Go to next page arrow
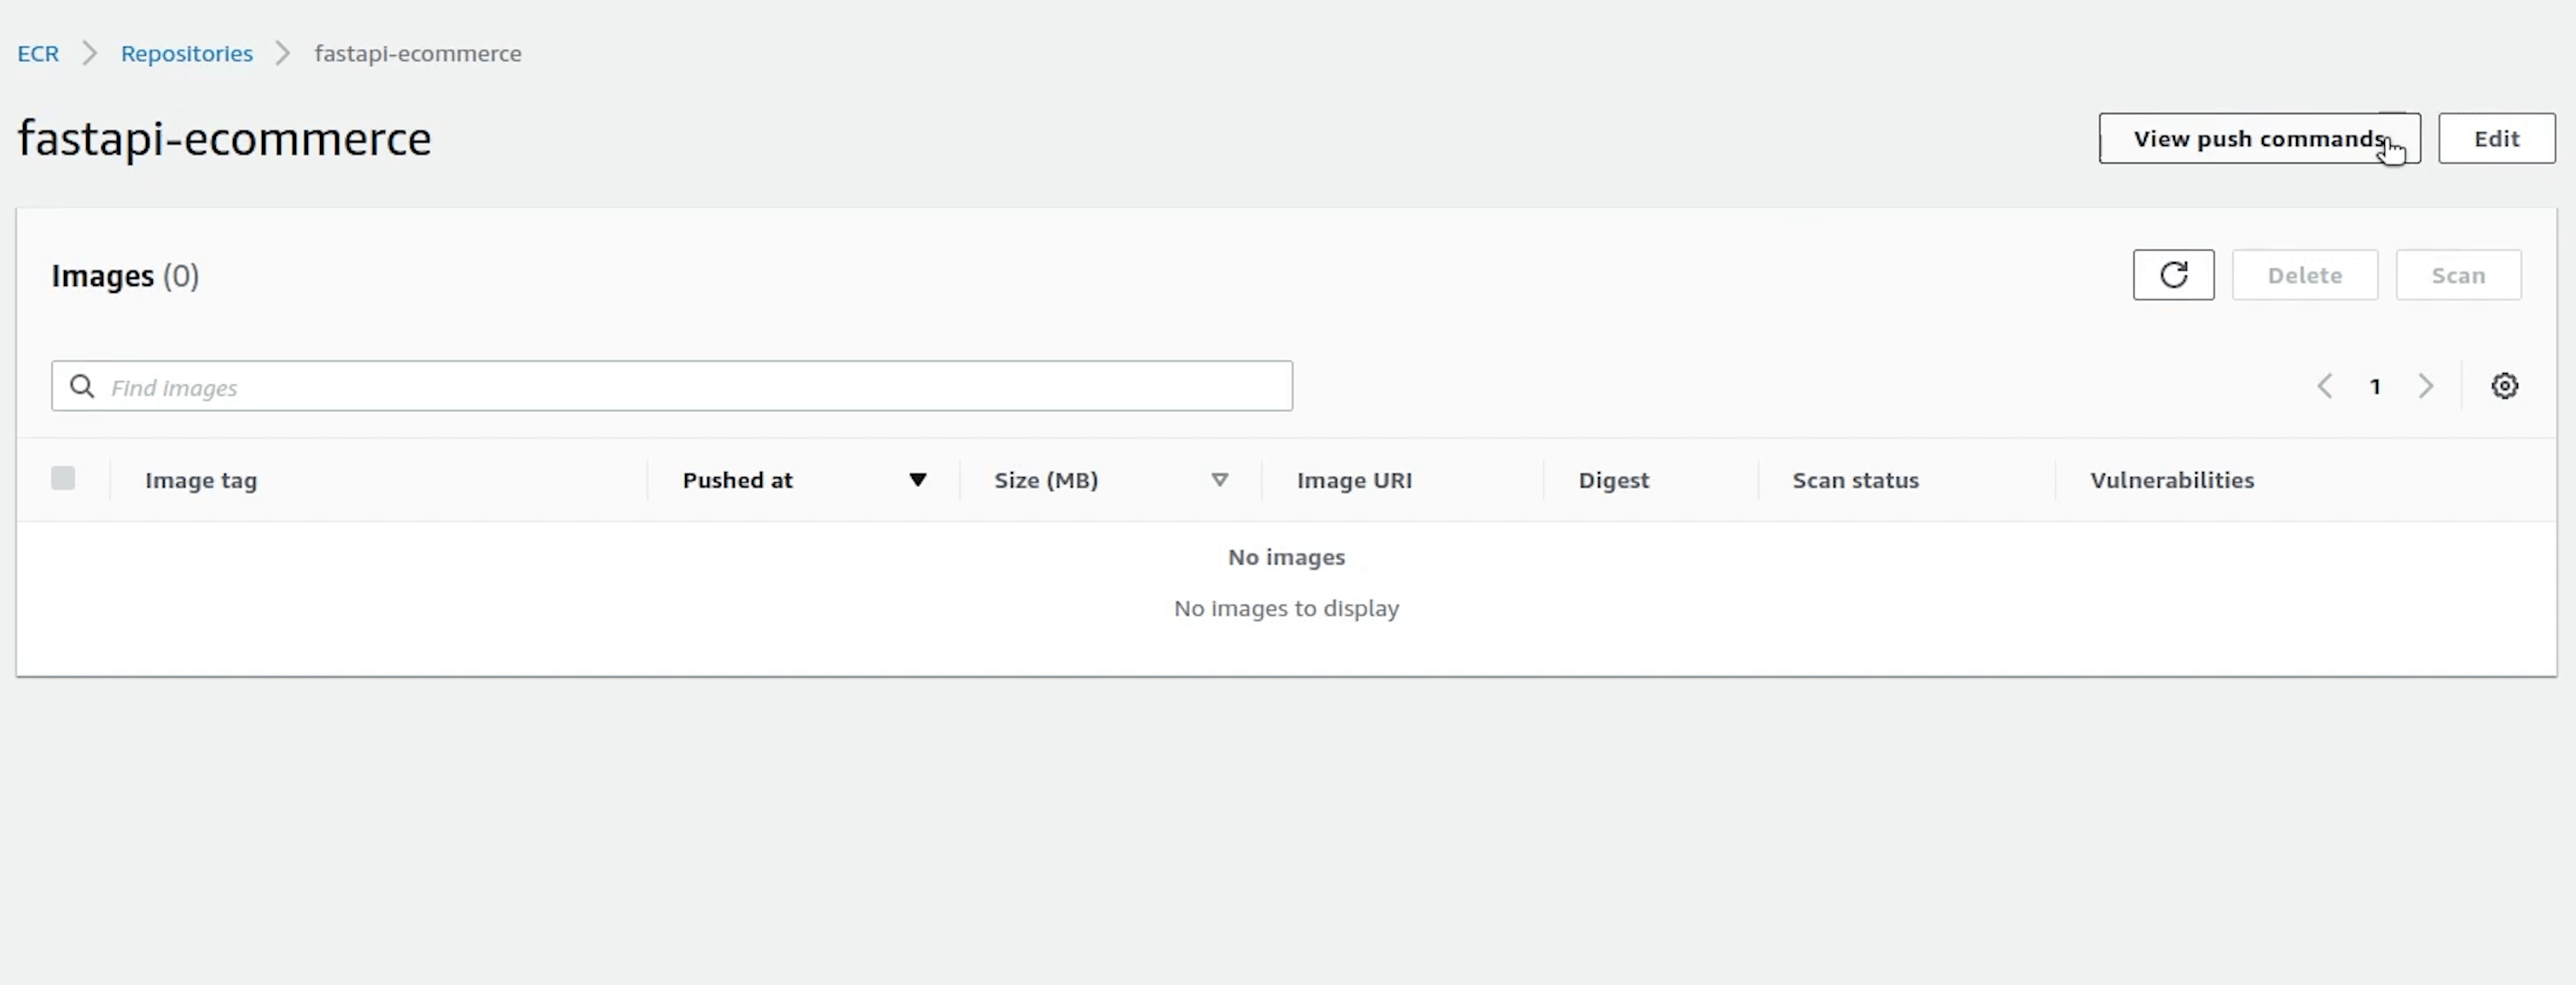 pos(2425,386)
